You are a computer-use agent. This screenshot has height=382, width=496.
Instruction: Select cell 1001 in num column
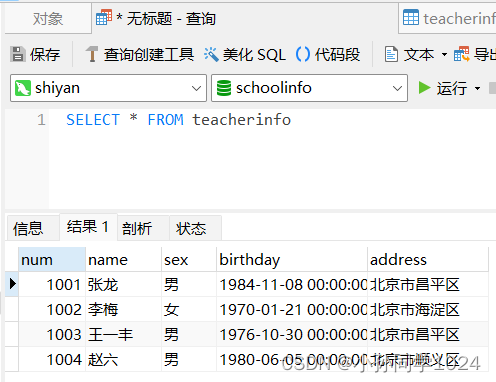[x=52, y=285]
